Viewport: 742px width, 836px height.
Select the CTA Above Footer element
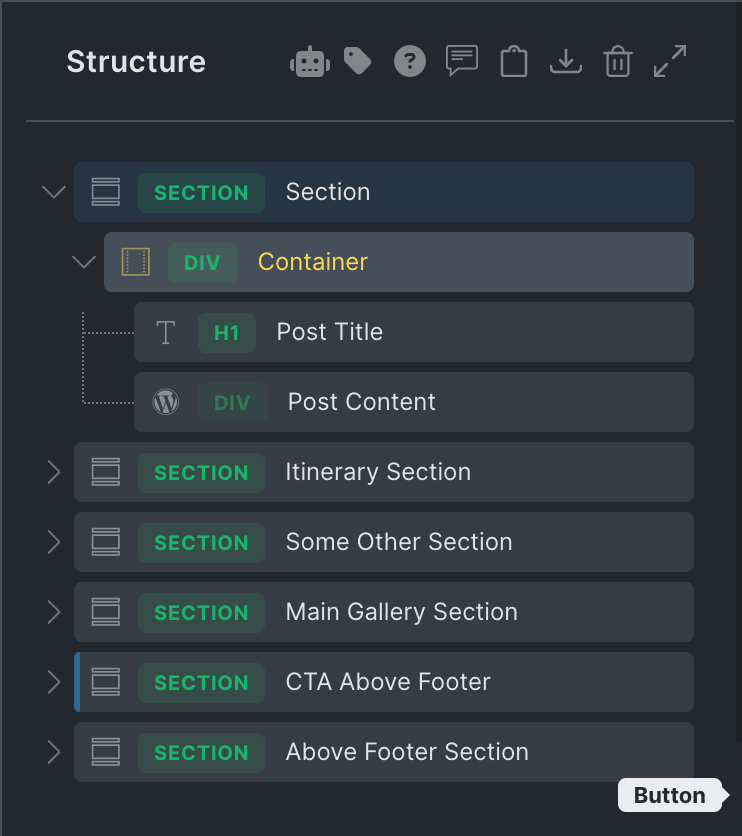point(388,682)
